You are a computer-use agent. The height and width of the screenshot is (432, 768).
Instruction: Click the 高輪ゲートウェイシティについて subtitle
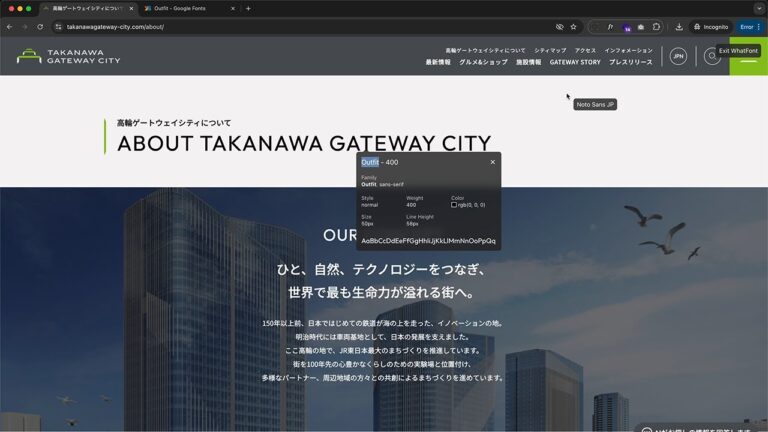pos(174,123)
